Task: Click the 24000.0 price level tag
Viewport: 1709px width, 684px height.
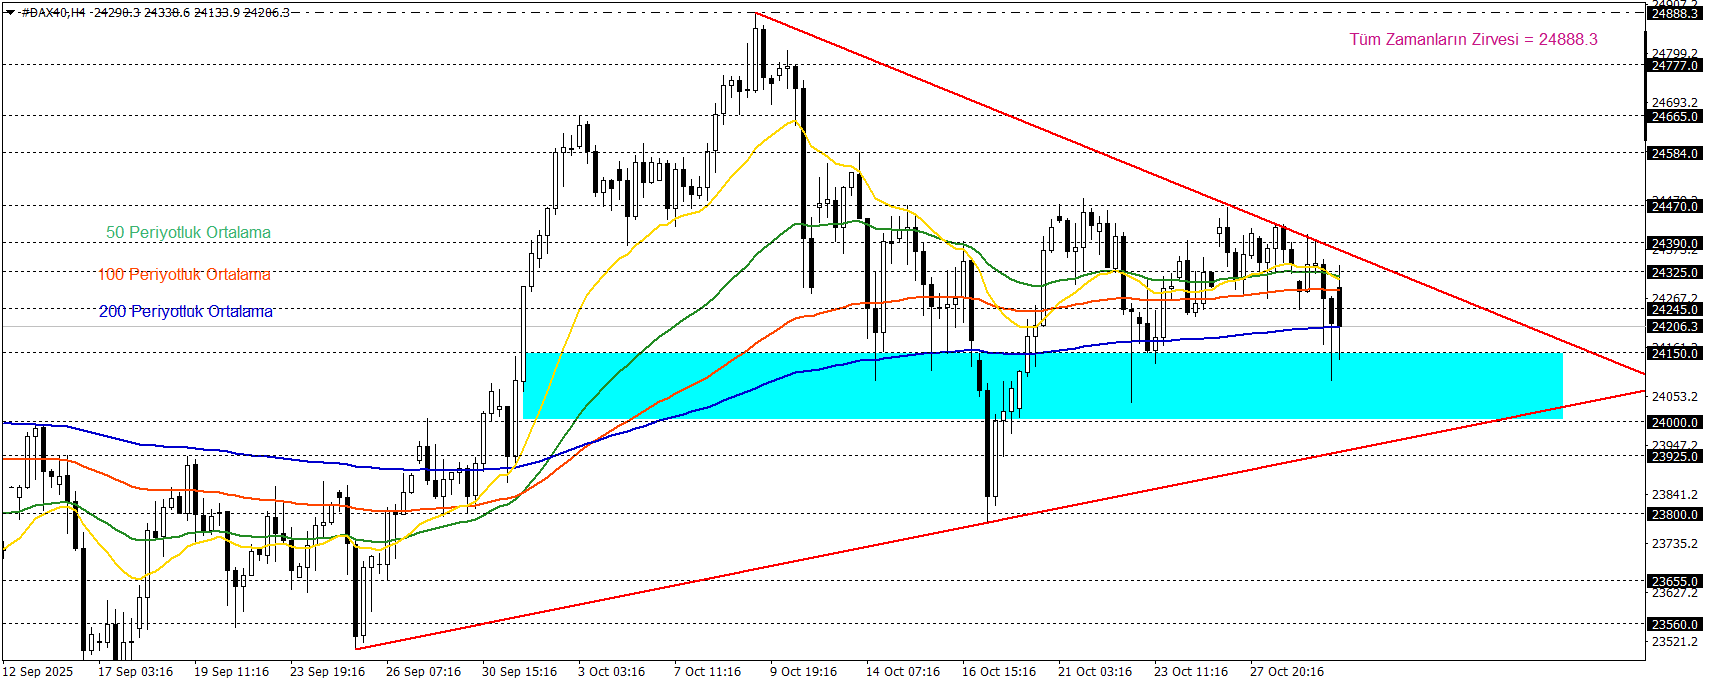Action: click(1674, 422)
